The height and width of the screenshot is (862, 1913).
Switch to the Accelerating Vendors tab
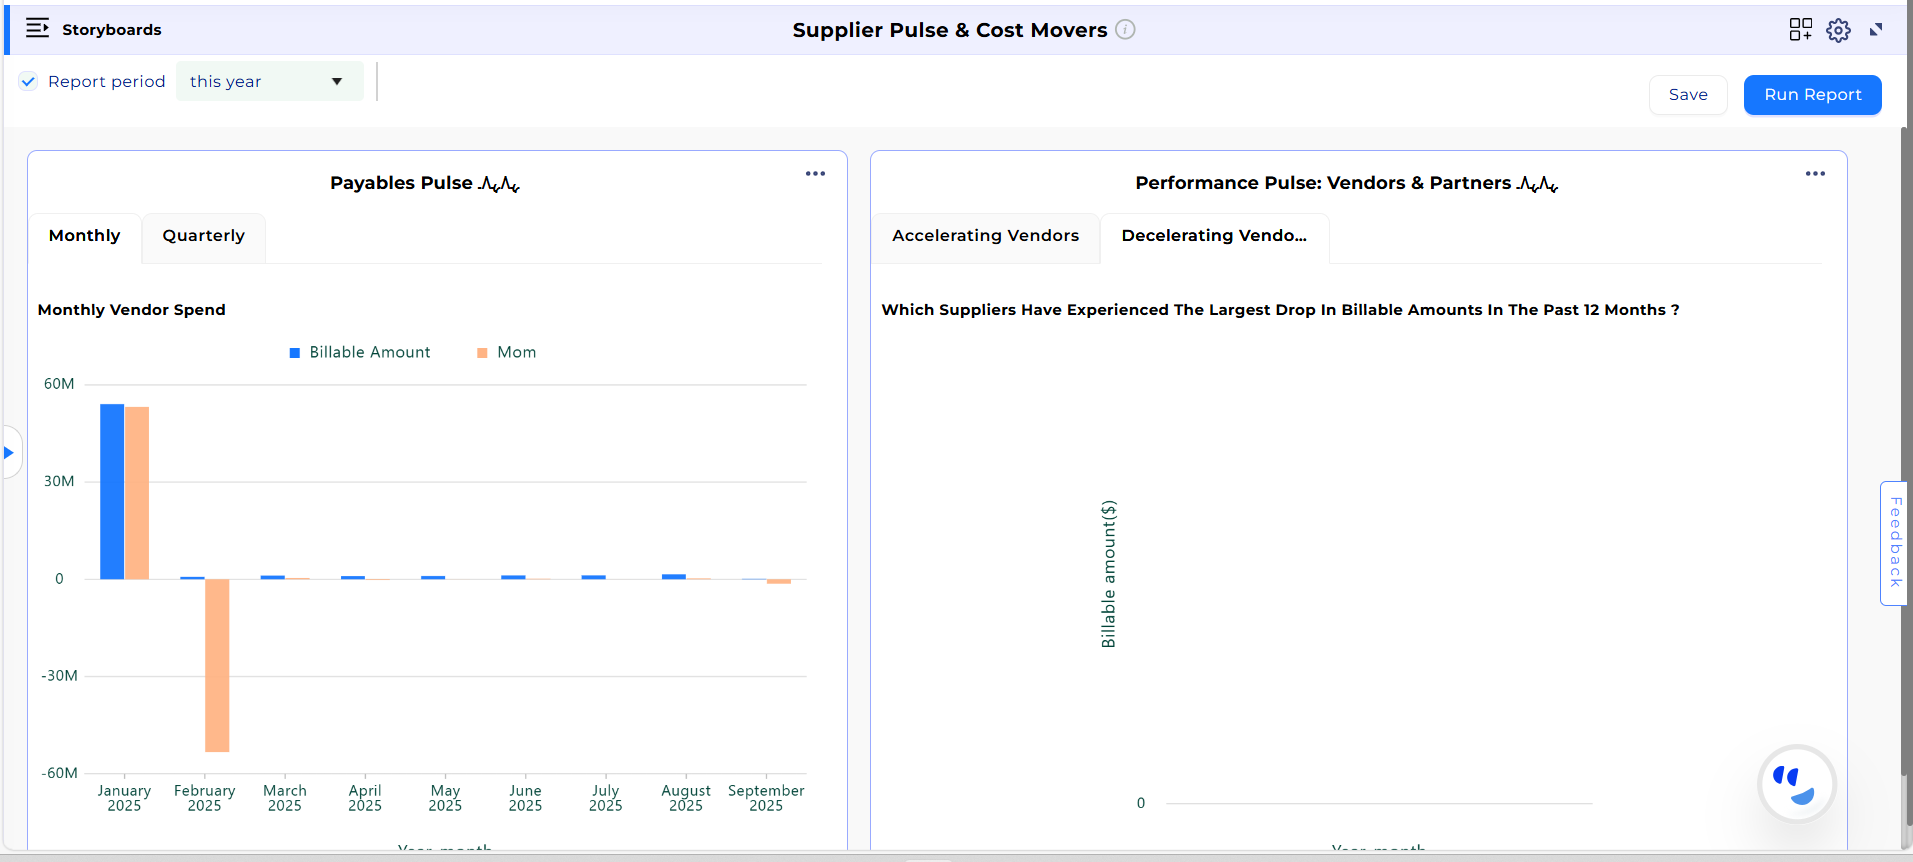pyautogui.click(x=985, y=236)
